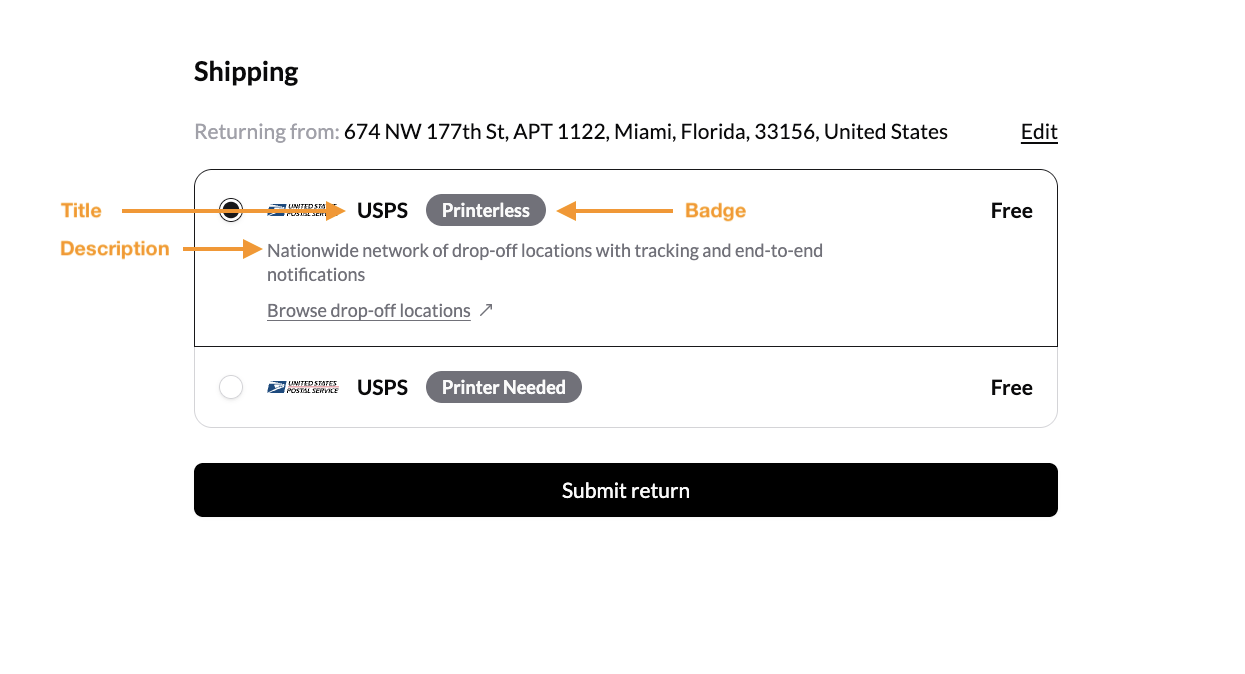Screen dimensions: 1245x674
Task: Click the USPS title of the Printerless option
Action: pos(383,211)
